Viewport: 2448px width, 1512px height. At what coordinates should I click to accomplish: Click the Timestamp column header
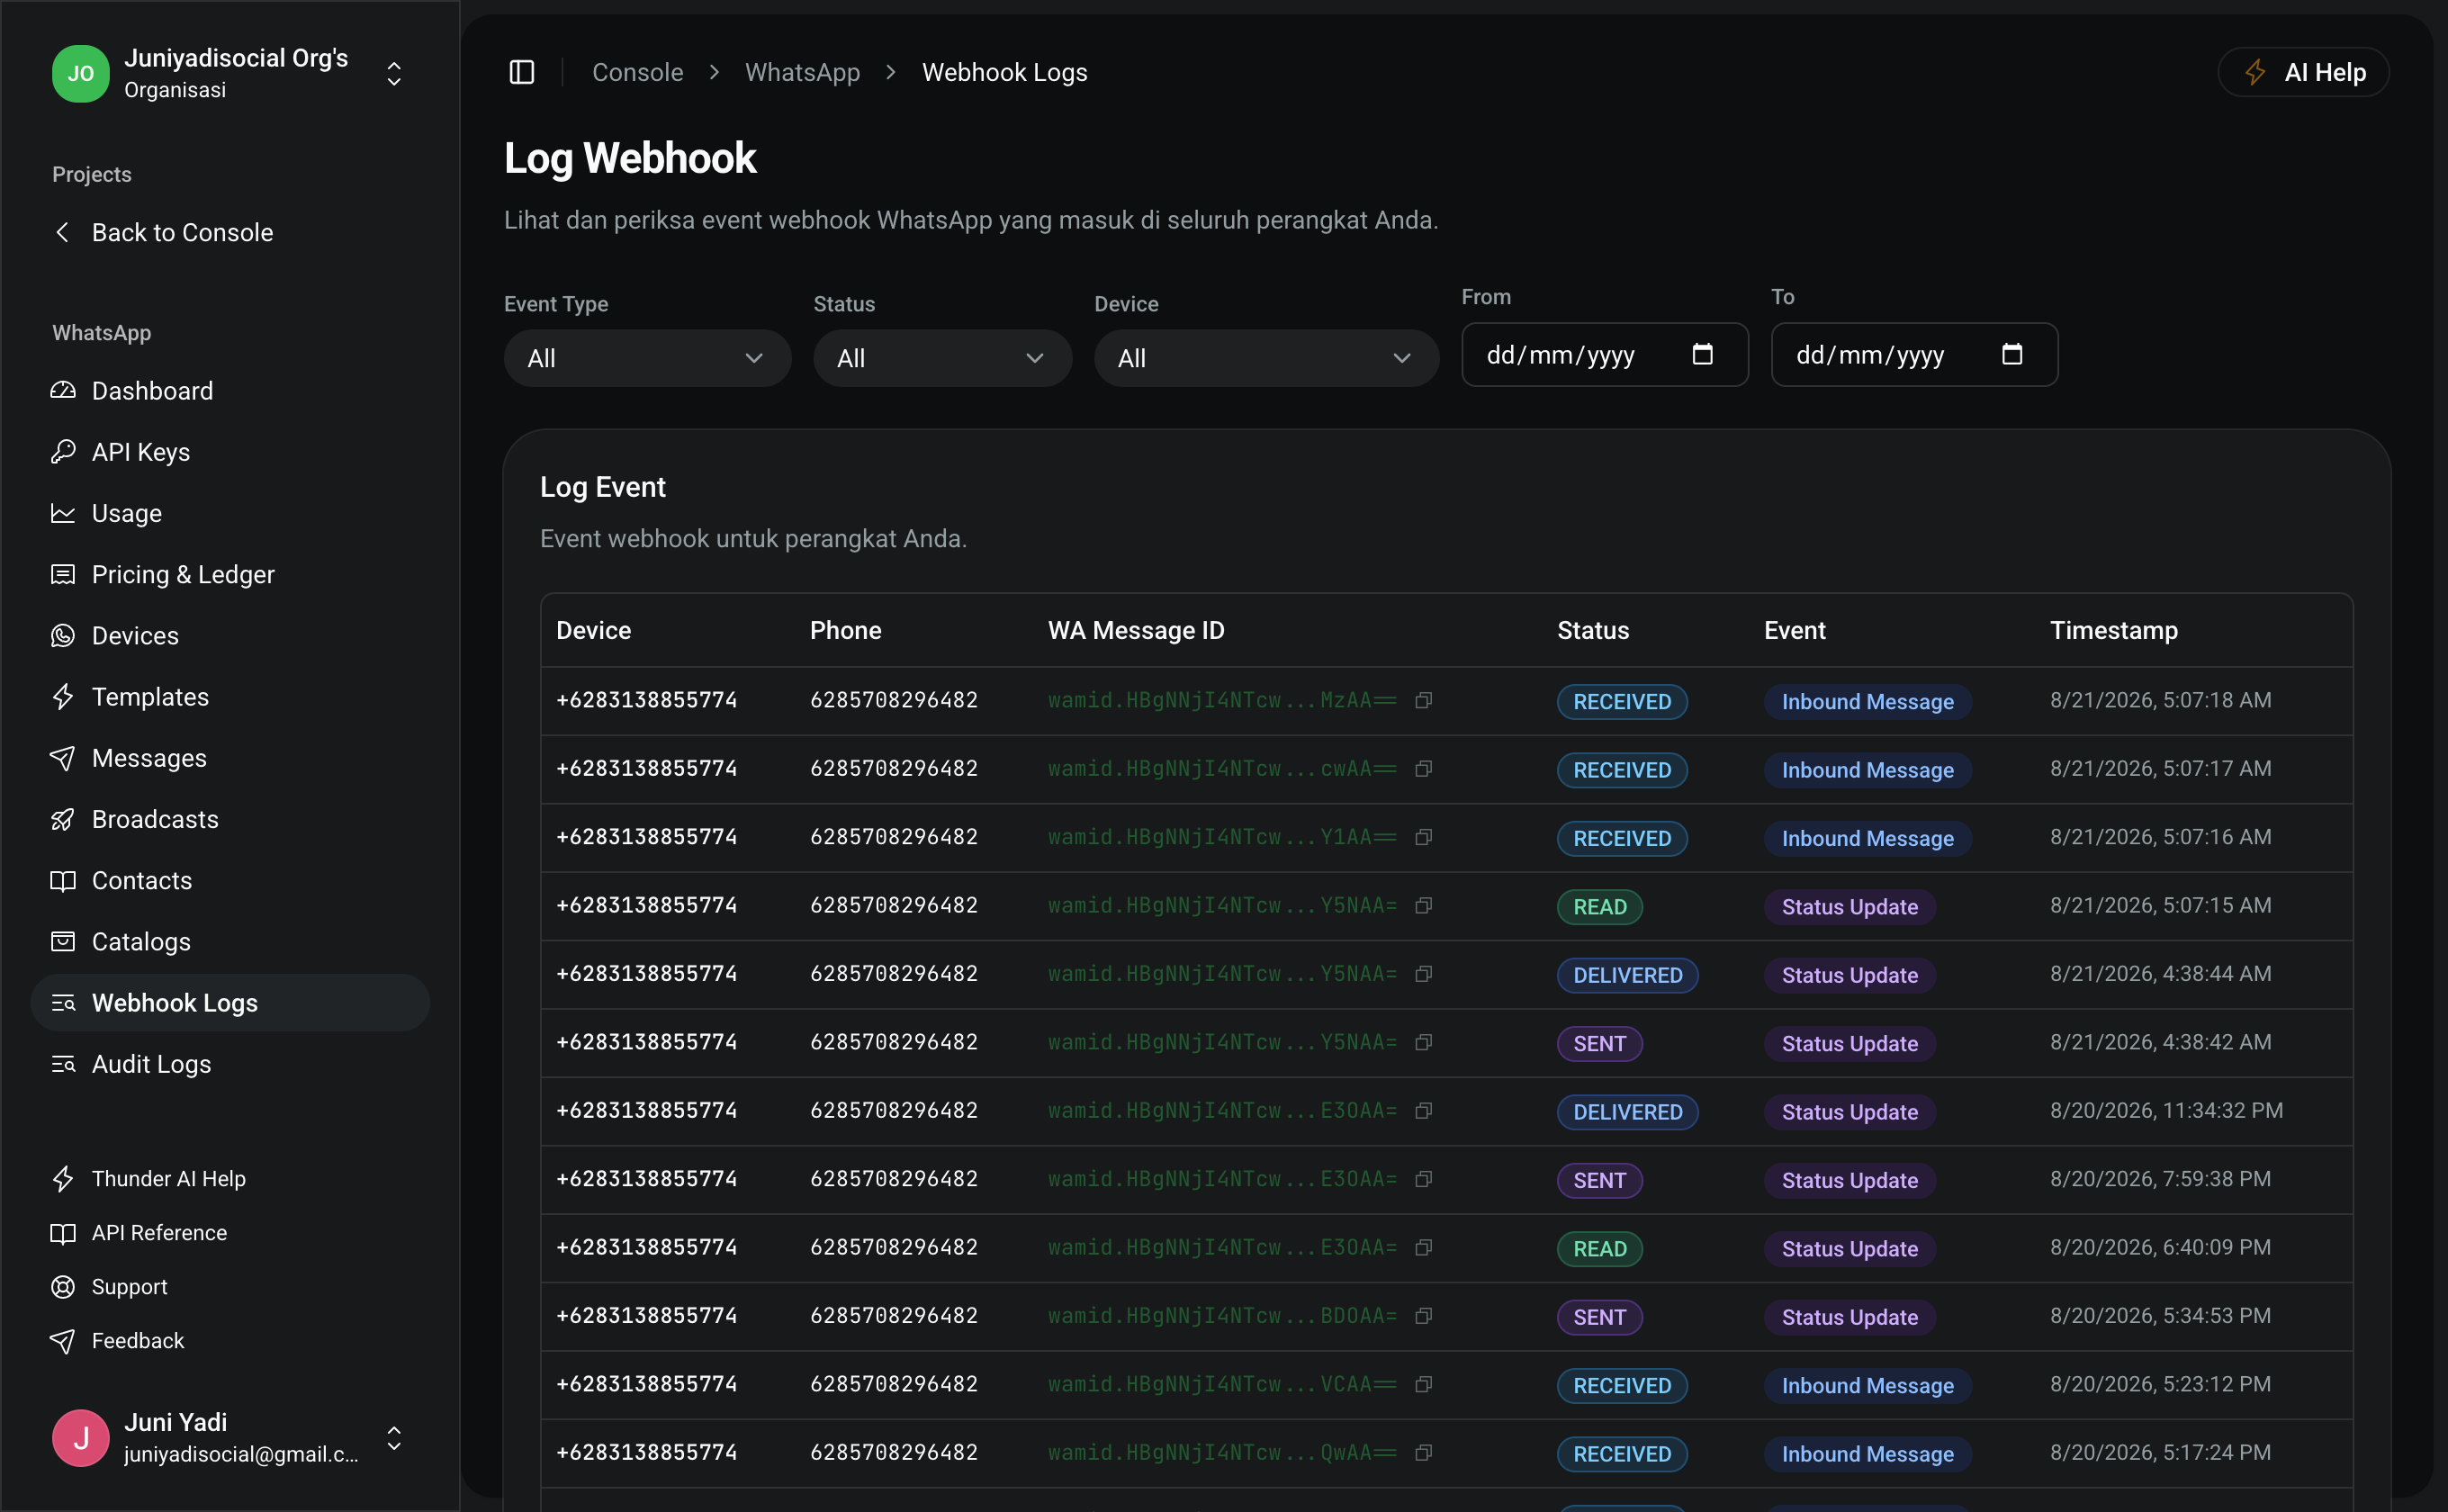coord(2113,630)
